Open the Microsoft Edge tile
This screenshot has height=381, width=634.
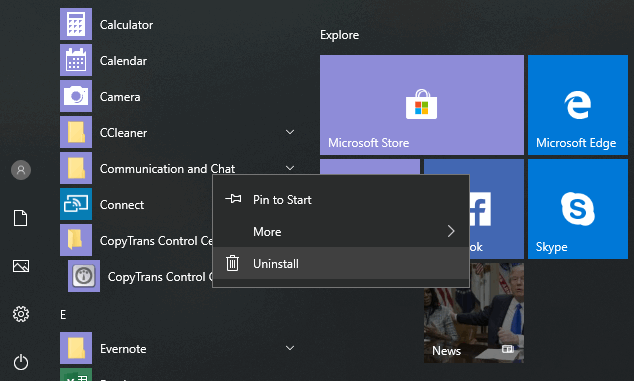point(578,105)
